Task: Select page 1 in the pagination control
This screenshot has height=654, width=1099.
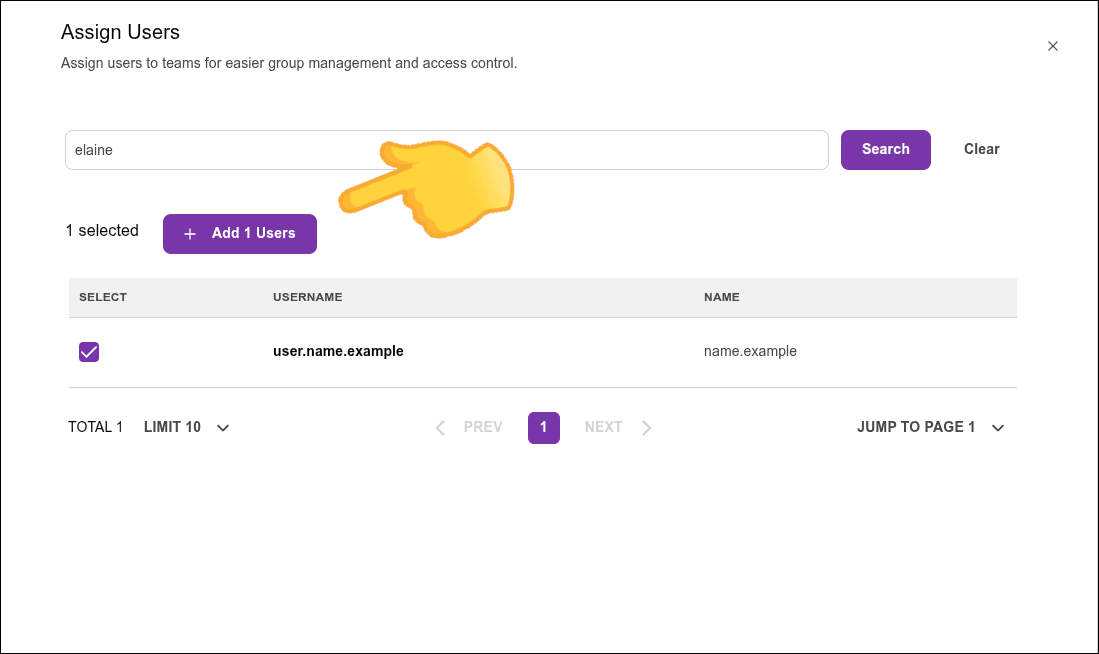Action: pos(544,427)
